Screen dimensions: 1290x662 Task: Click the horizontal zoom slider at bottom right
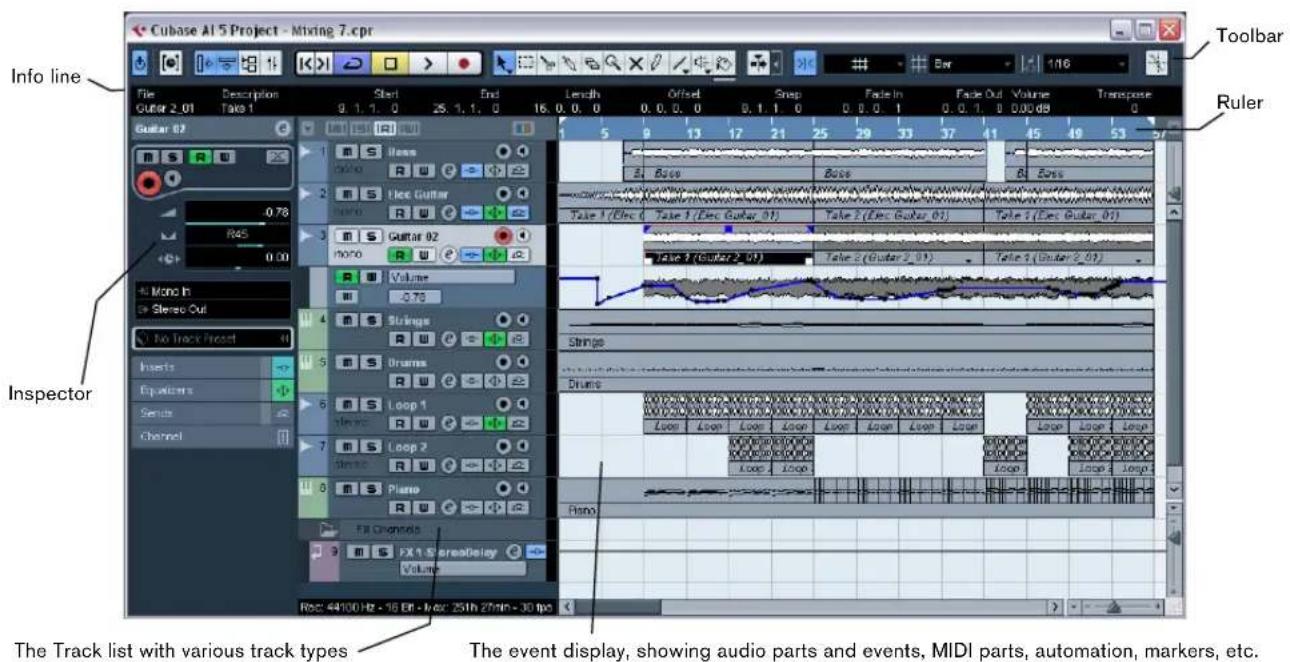point(1112,607)
